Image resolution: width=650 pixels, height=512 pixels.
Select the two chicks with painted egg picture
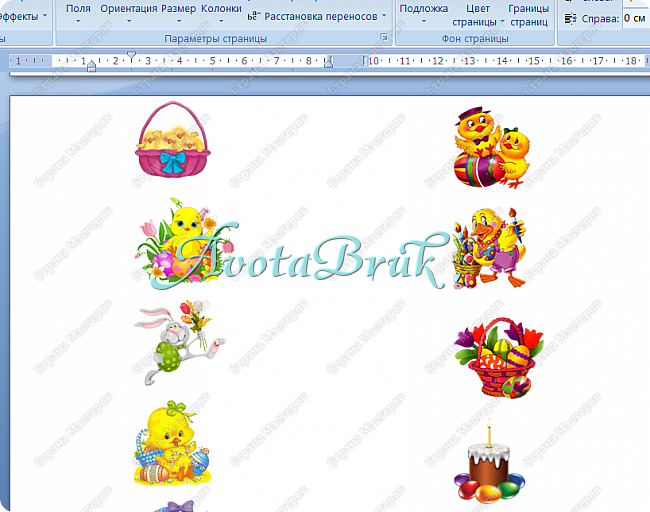pyautogui.click(x=492, y=147)
